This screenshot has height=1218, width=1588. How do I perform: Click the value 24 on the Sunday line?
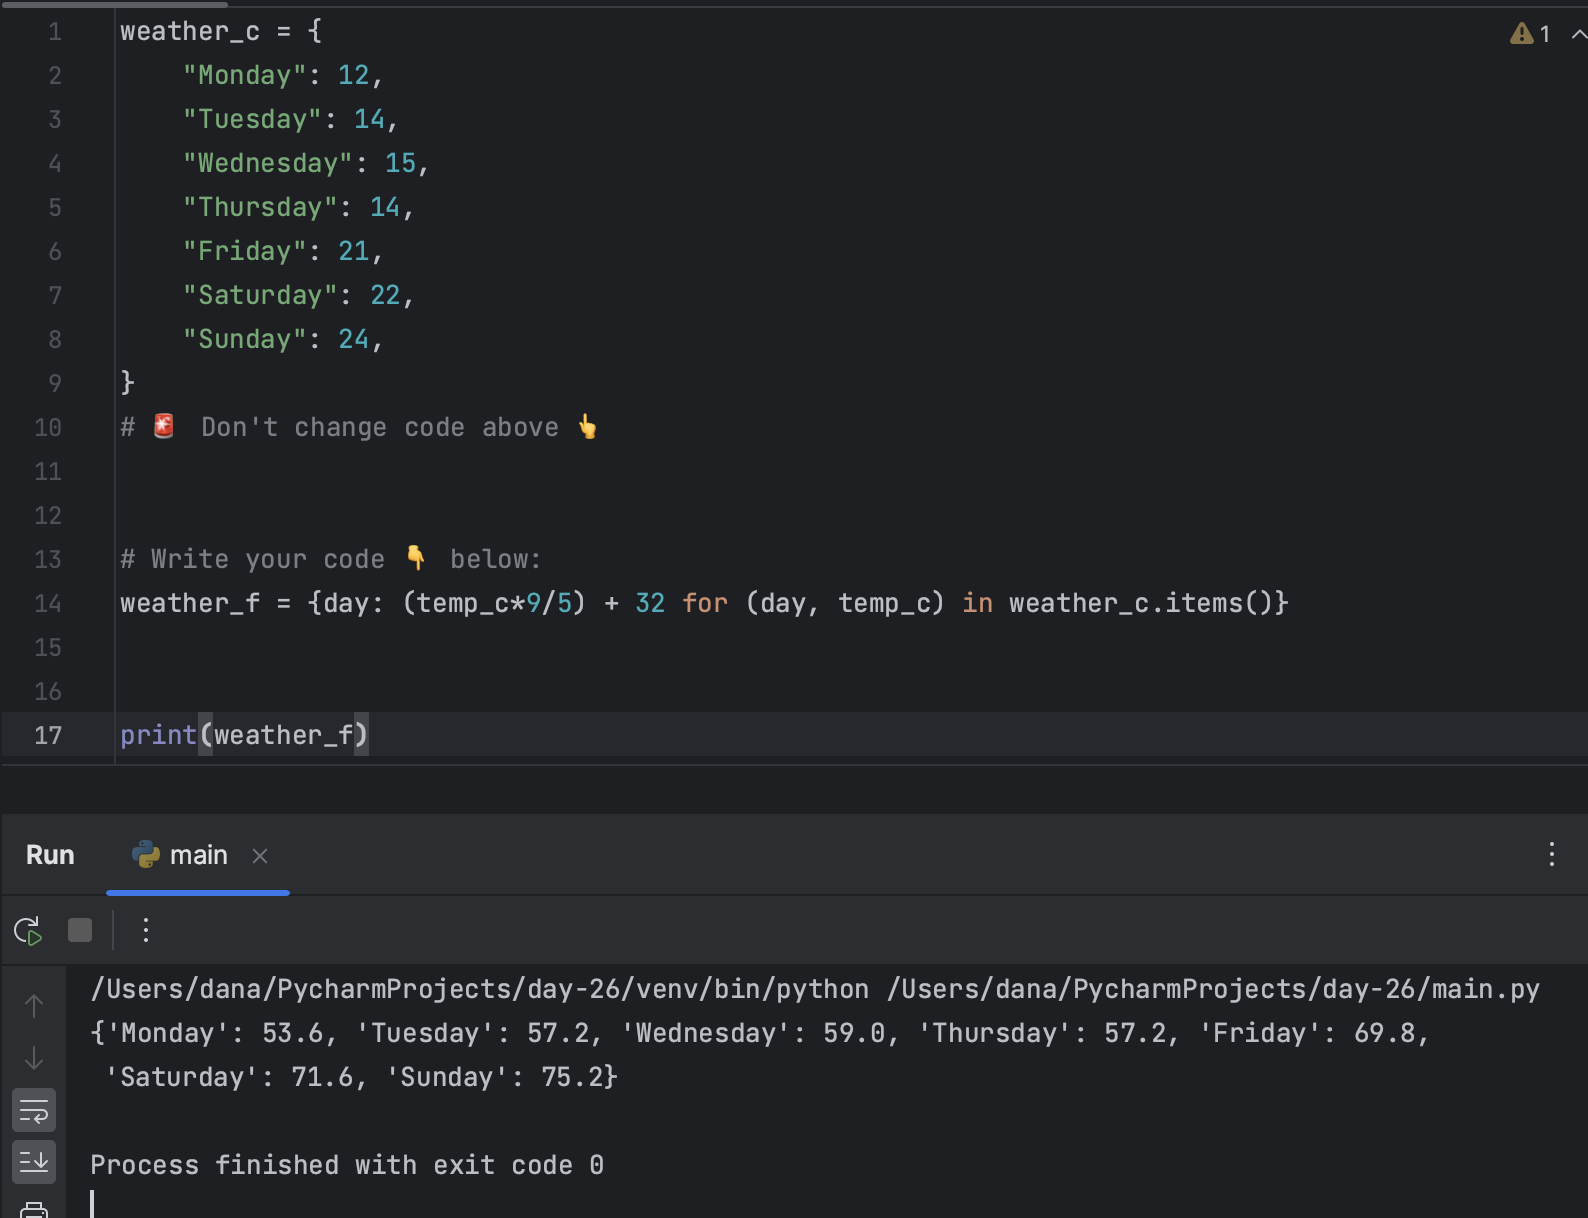(x=354, y=340)
